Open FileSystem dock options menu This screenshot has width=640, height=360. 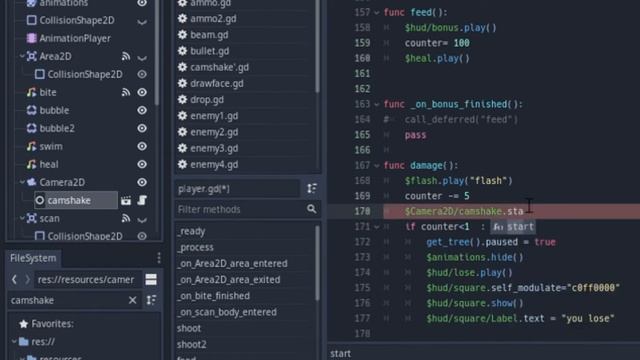[159, 258]
